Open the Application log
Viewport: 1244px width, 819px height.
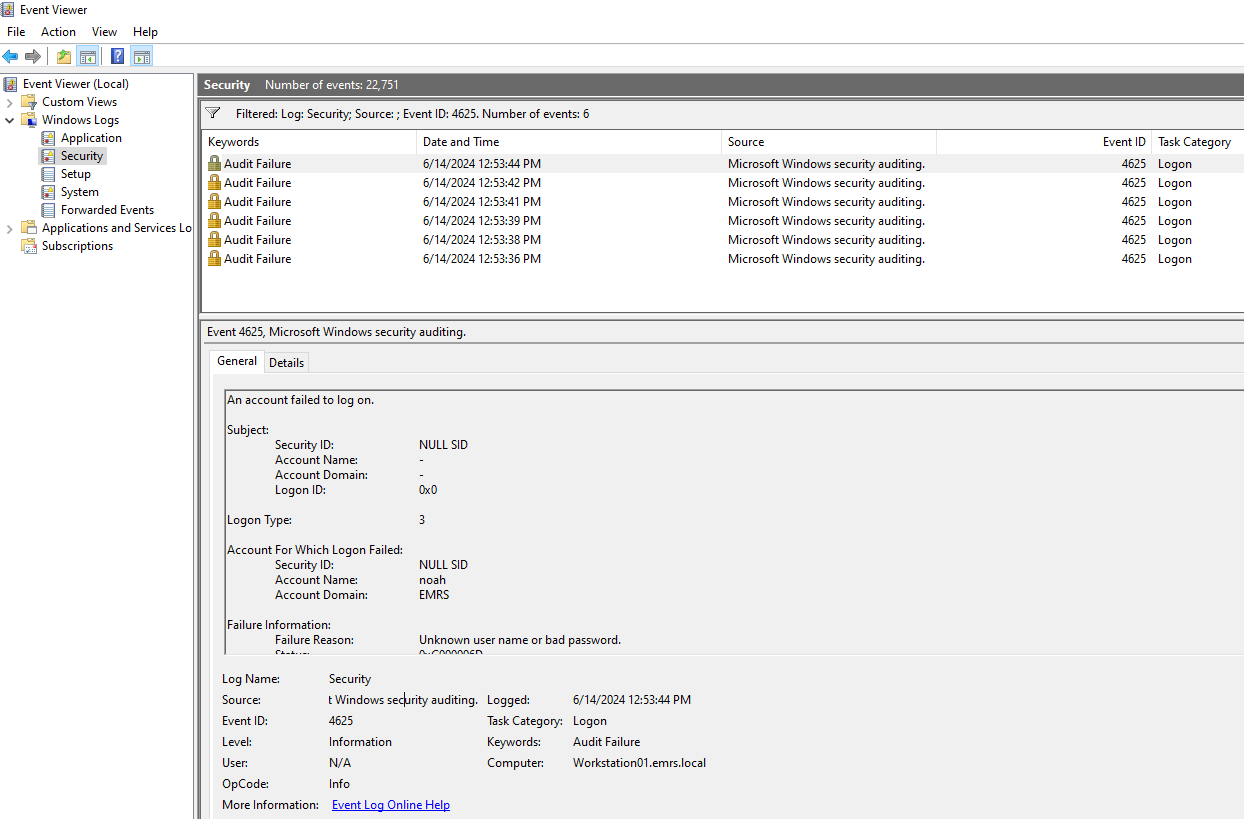point(91,138)
